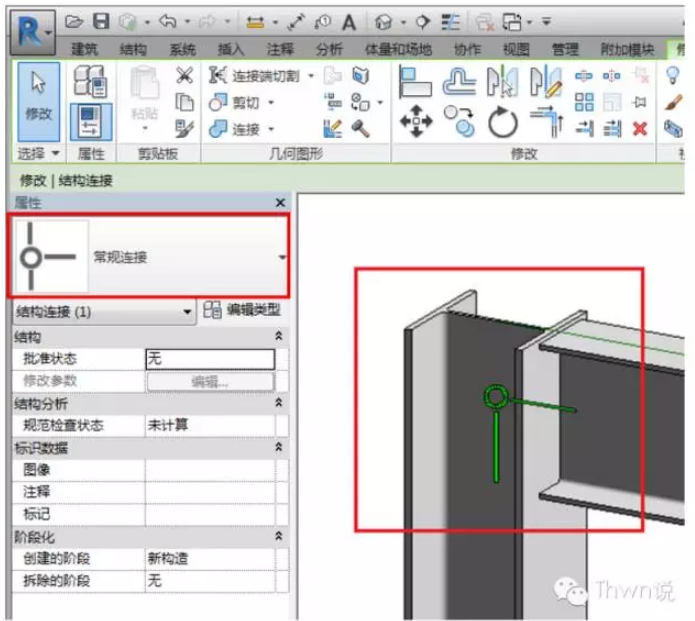The image size is (695, 621).
Task: Open the 视图 ribbon tab
Action: 516,49
